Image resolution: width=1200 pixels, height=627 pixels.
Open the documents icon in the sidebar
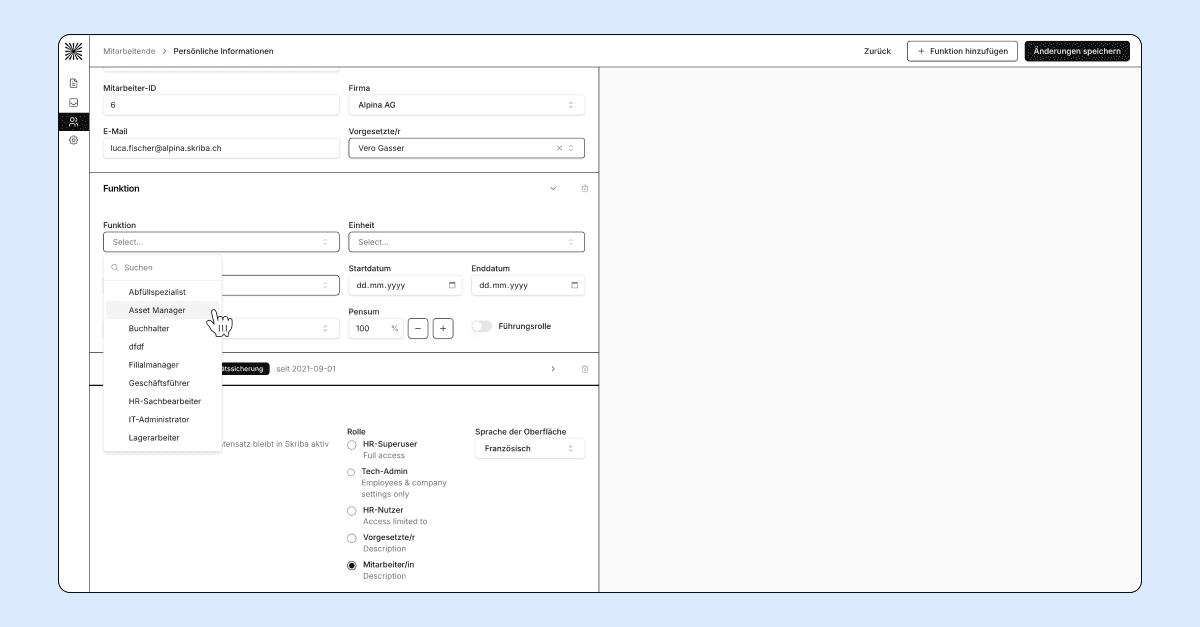tap(73, 83)
